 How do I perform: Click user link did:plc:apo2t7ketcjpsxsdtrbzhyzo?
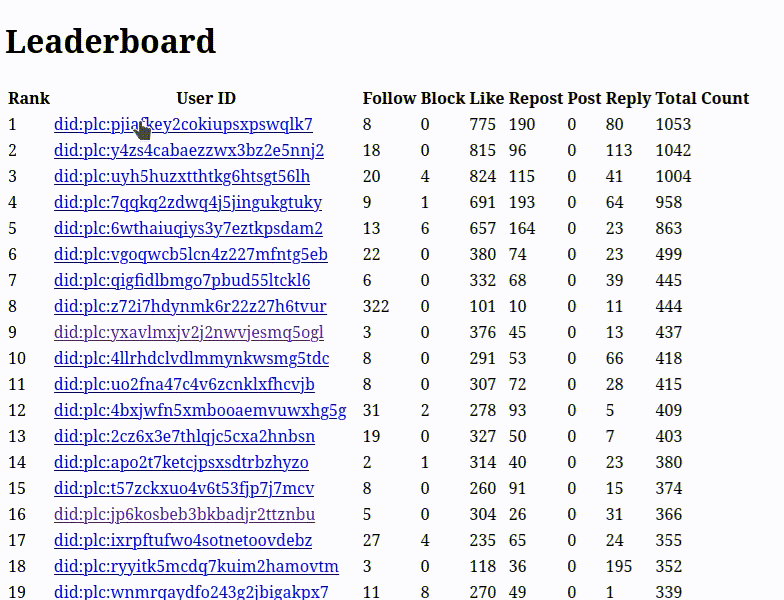(x=181, y=463)
